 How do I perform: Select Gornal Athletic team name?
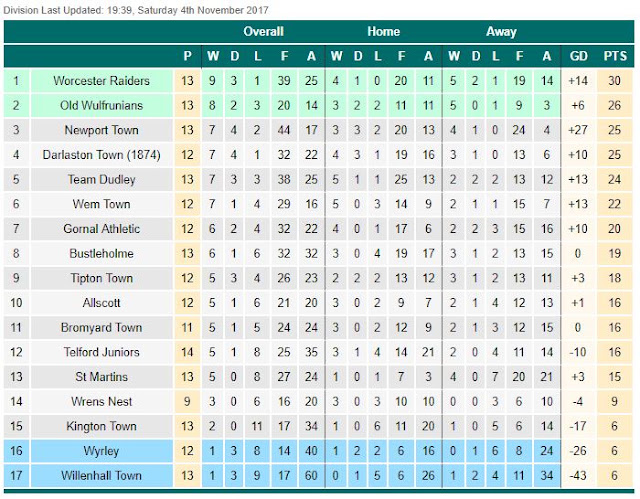[x=101, y=229]
